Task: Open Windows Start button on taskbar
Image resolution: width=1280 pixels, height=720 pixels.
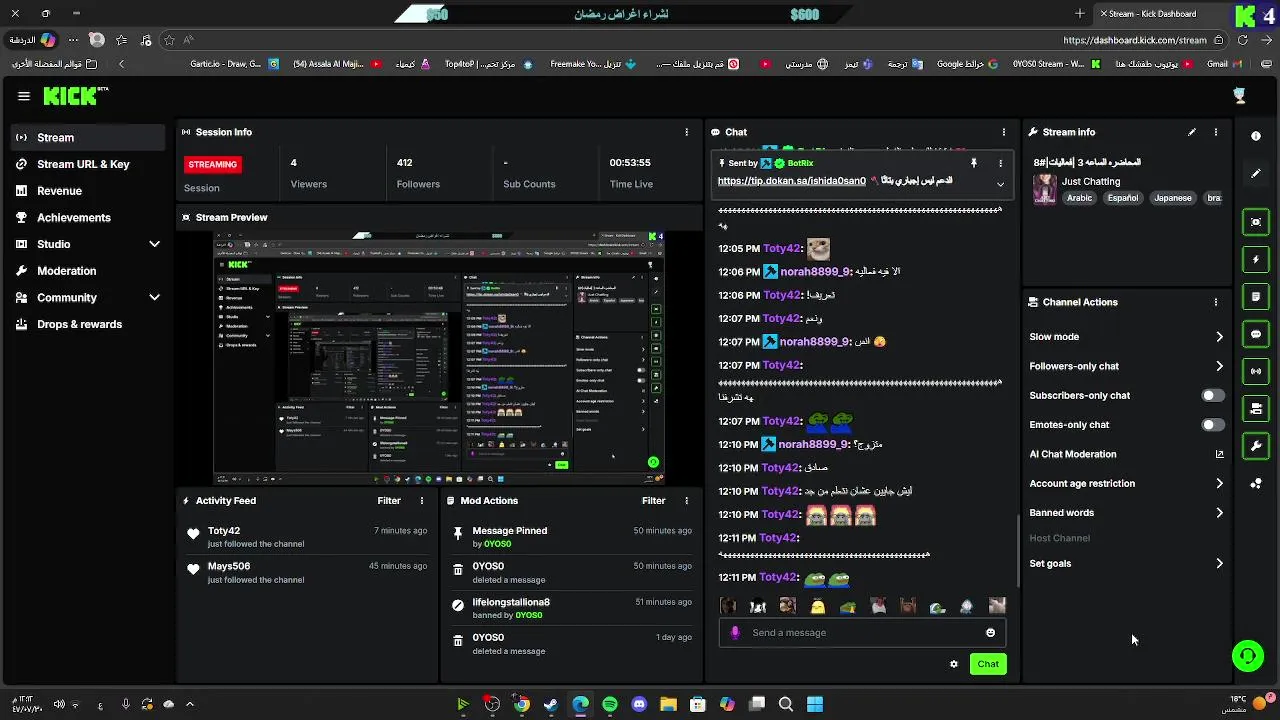Action: tap(815, 704)
